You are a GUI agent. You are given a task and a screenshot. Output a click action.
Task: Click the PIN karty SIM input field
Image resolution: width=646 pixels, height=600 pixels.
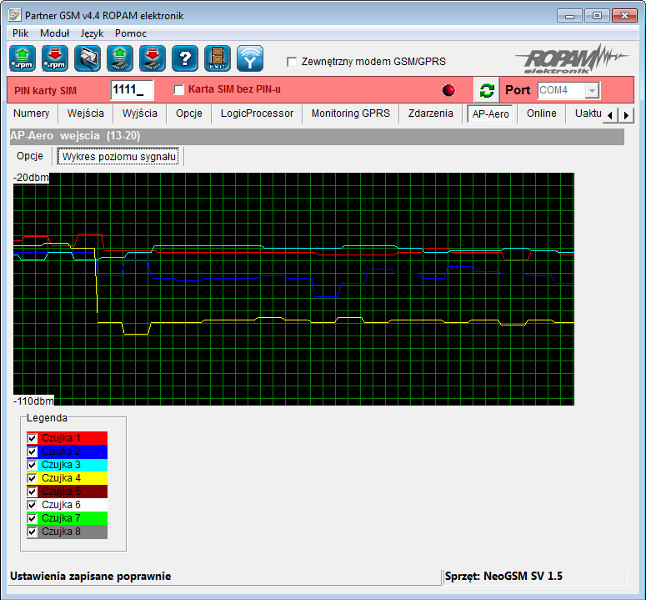[131, 90]
